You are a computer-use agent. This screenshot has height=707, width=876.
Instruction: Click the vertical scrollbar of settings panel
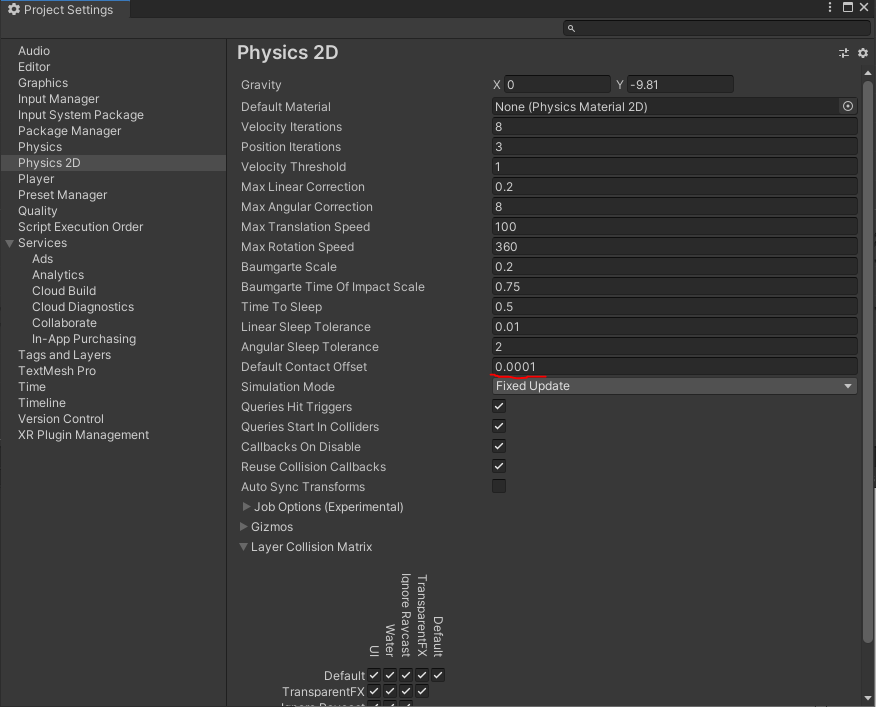click(867, 362)
